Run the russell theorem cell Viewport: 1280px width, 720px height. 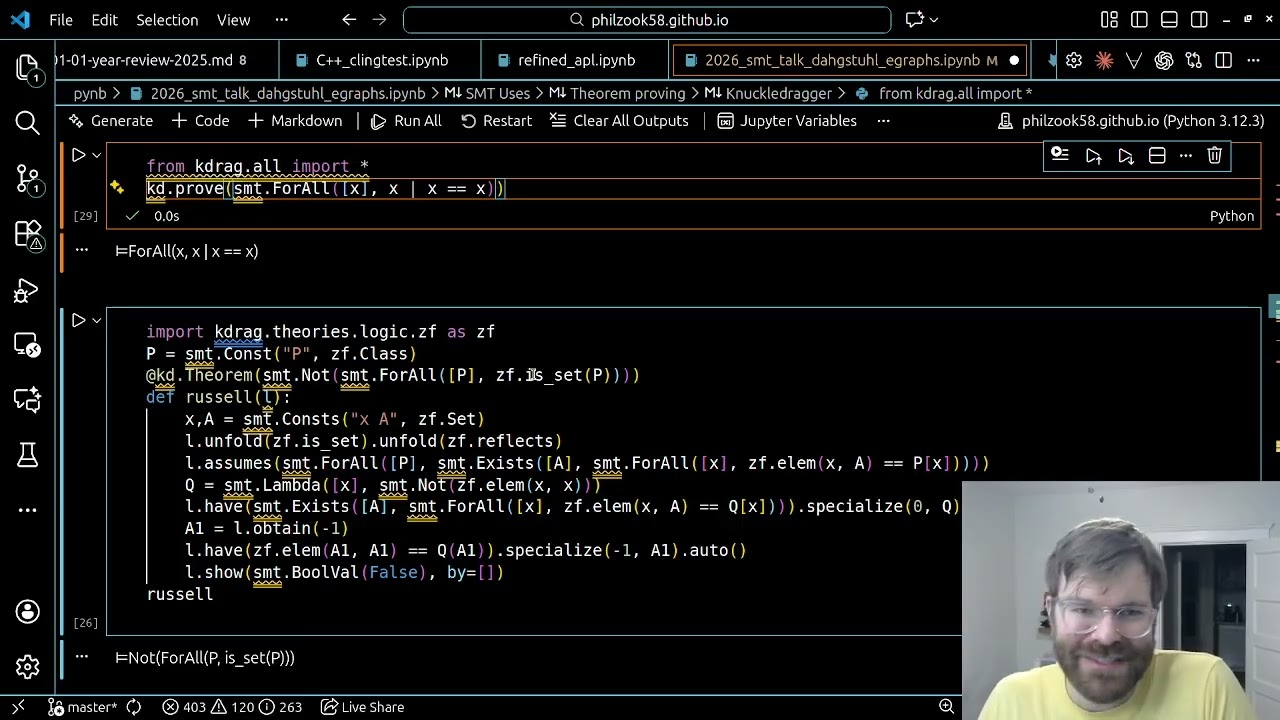[78, 320]
